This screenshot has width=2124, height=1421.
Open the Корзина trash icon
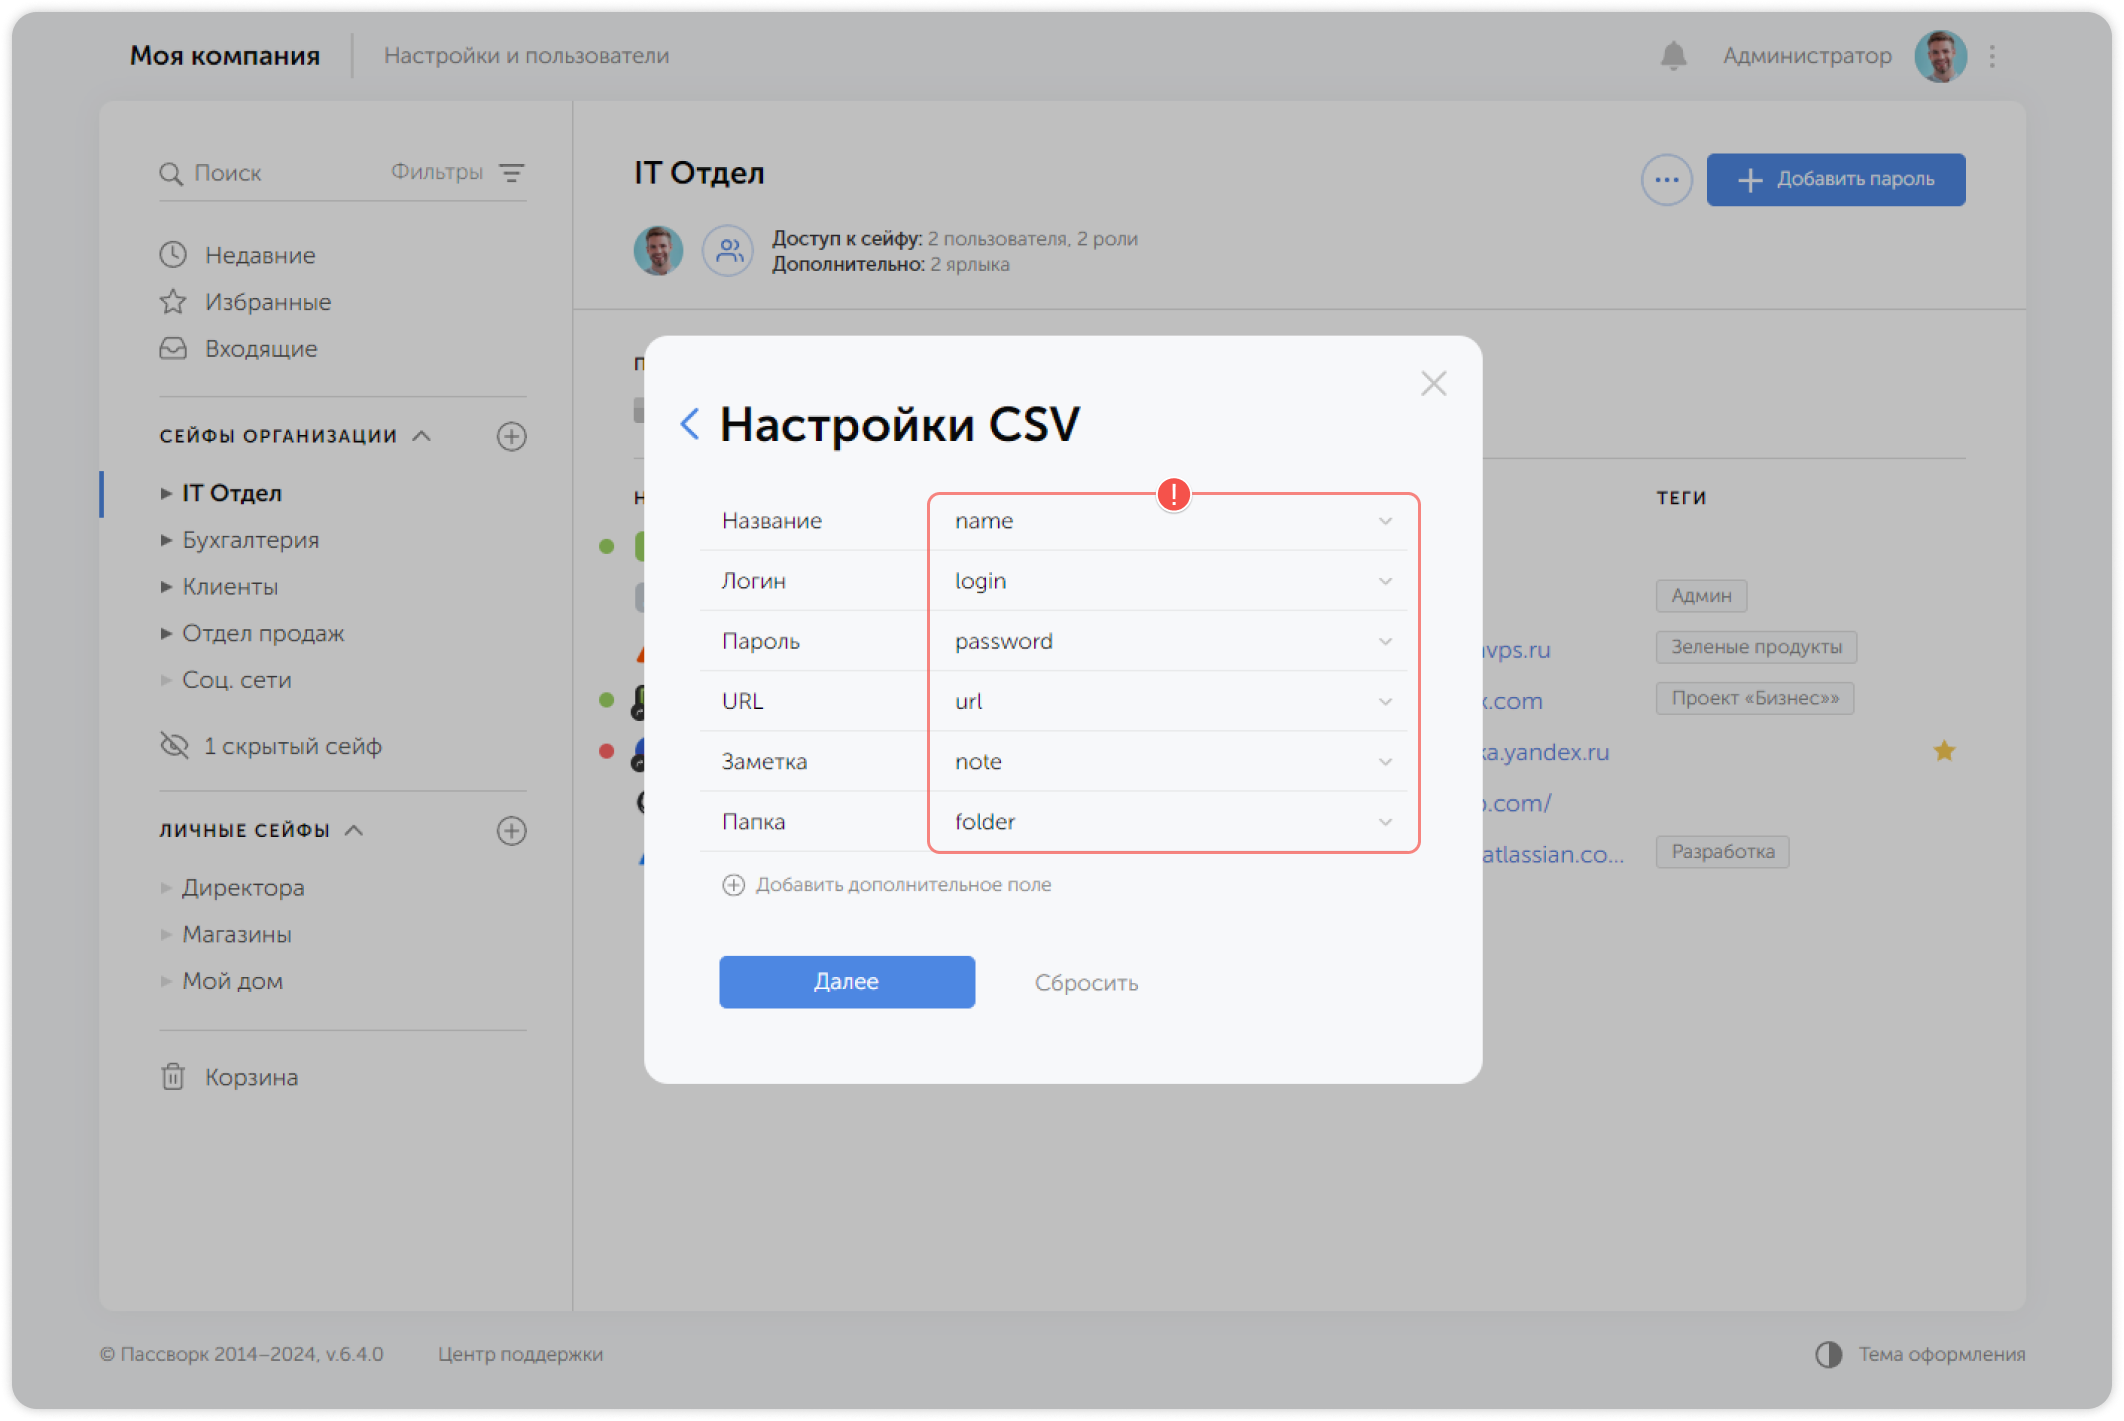pos(173,1077)
